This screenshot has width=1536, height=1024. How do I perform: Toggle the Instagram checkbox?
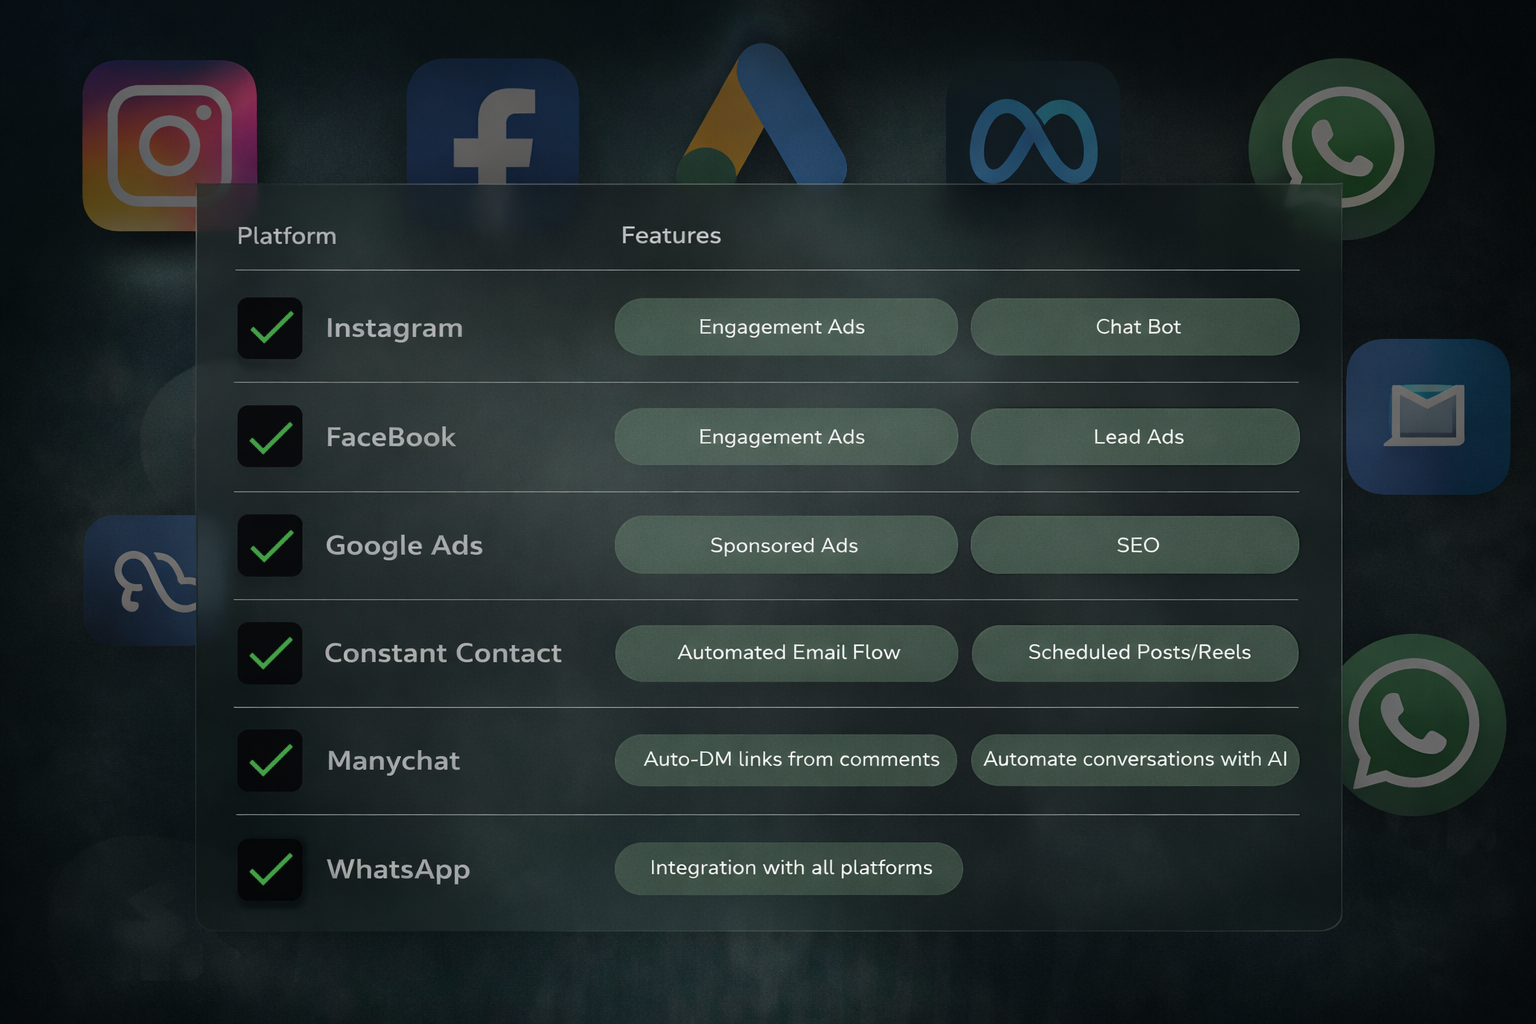270,328
